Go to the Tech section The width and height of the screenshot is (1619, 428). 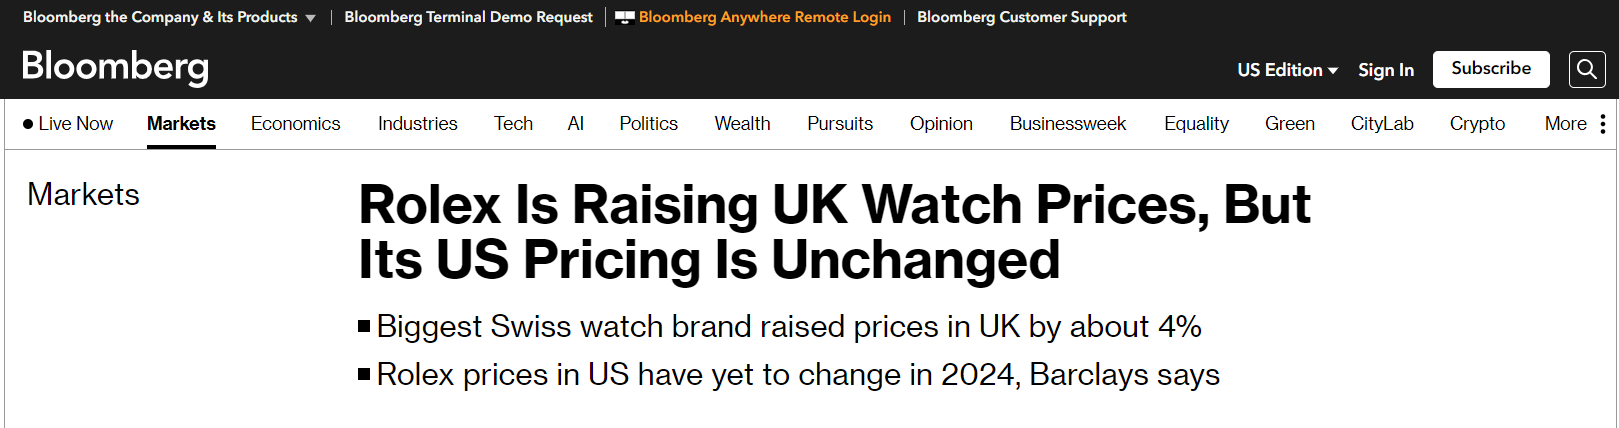[x=513, y=124]
